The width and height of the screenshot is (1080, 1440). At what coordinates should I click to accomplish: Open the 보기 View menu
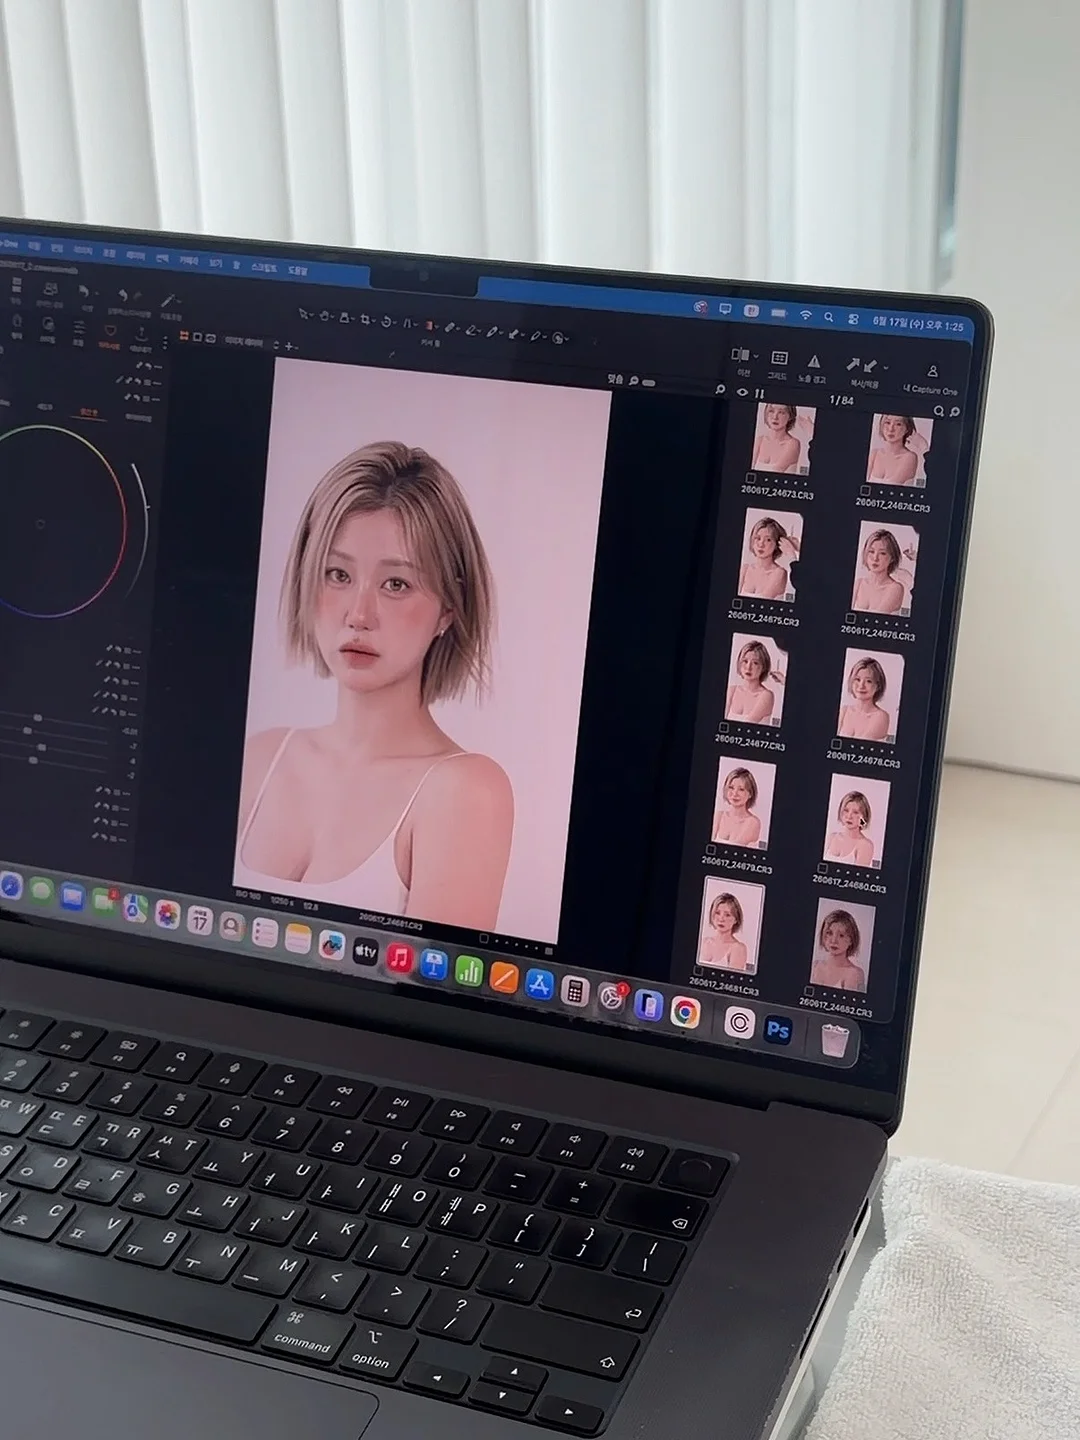(x=215, y=264)
